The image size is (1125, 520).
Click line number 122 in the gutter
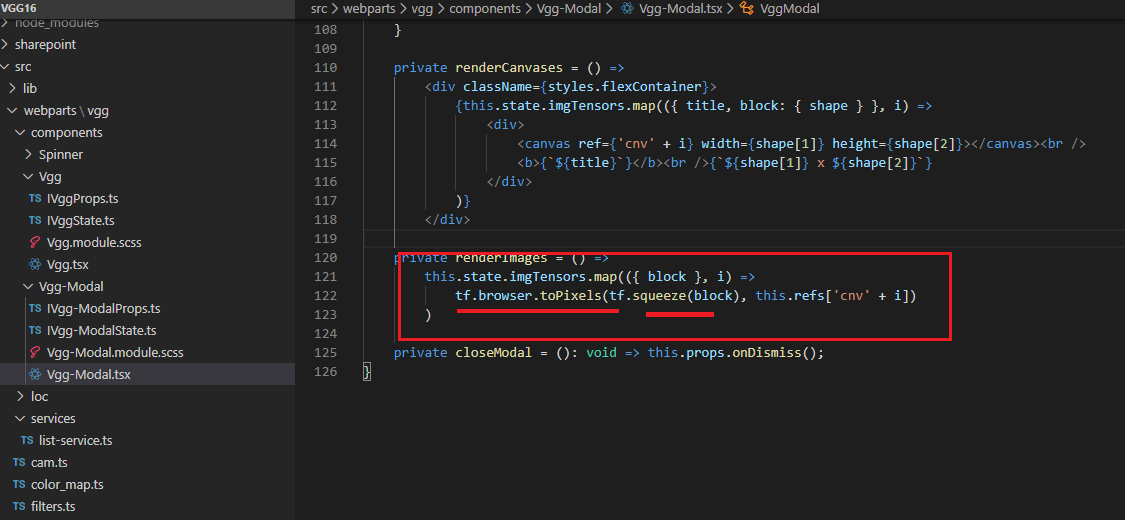(x=326, y=296)
